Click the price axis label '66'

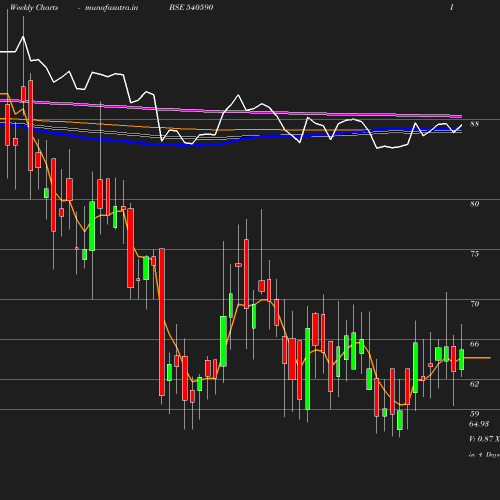tap(474, 344)
